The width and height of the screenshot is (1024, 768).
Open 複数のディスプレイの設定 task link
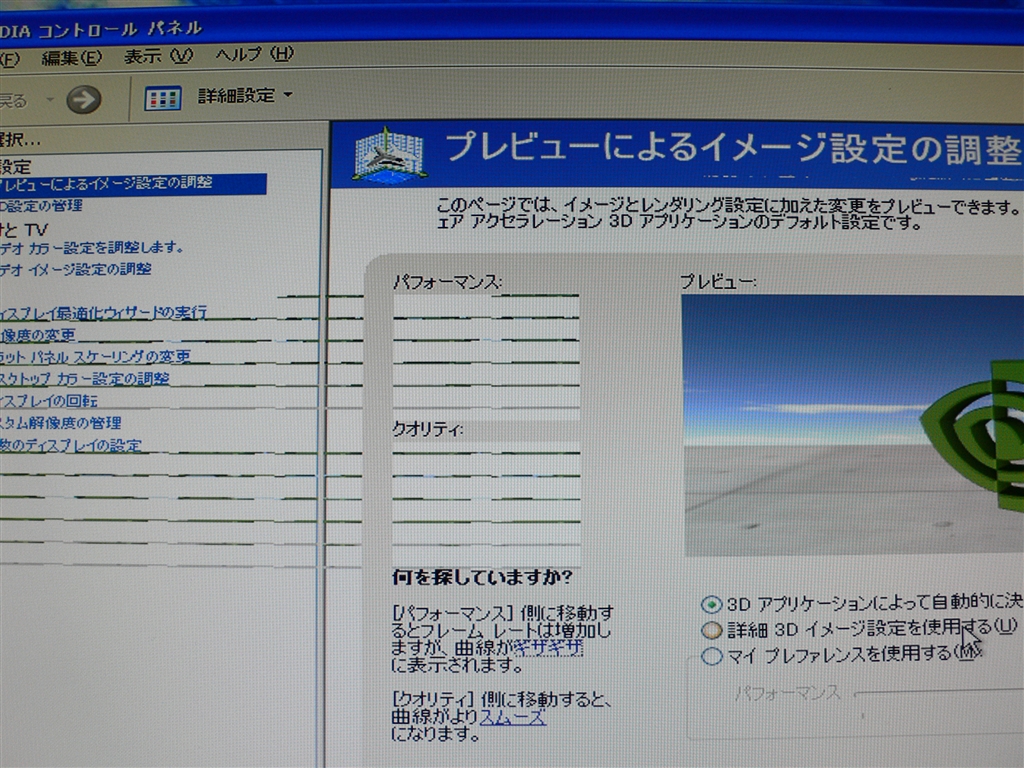(71, 445)
